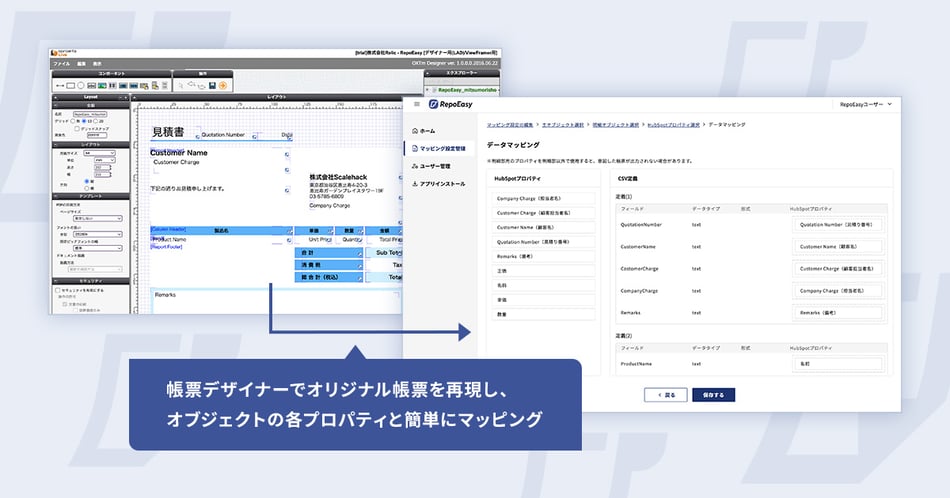Select the rectangle shape component tool

(70, 85)
